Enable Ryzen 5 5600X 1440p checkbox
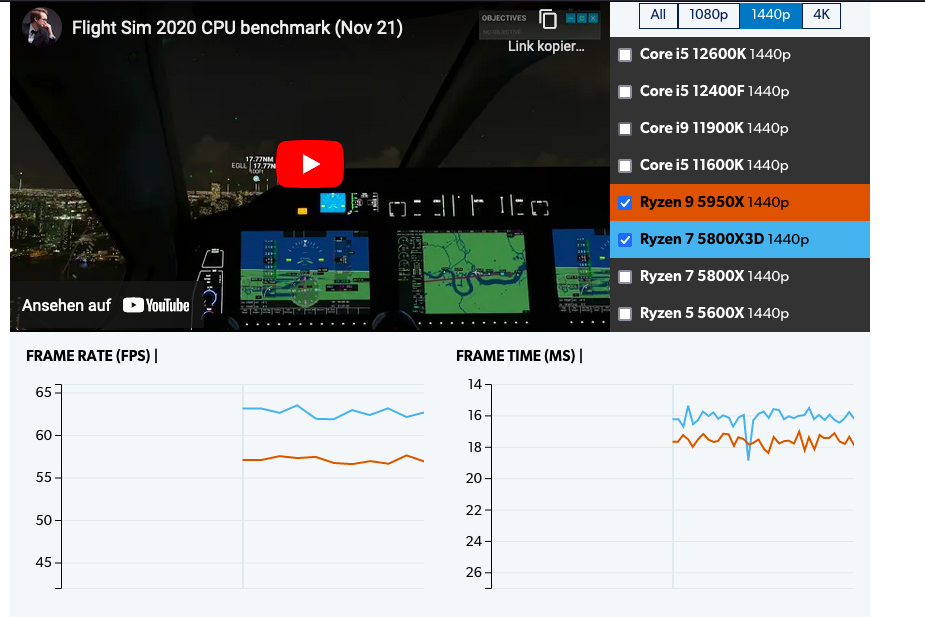The width and height of the screenshot is (925, 617). 625,314
